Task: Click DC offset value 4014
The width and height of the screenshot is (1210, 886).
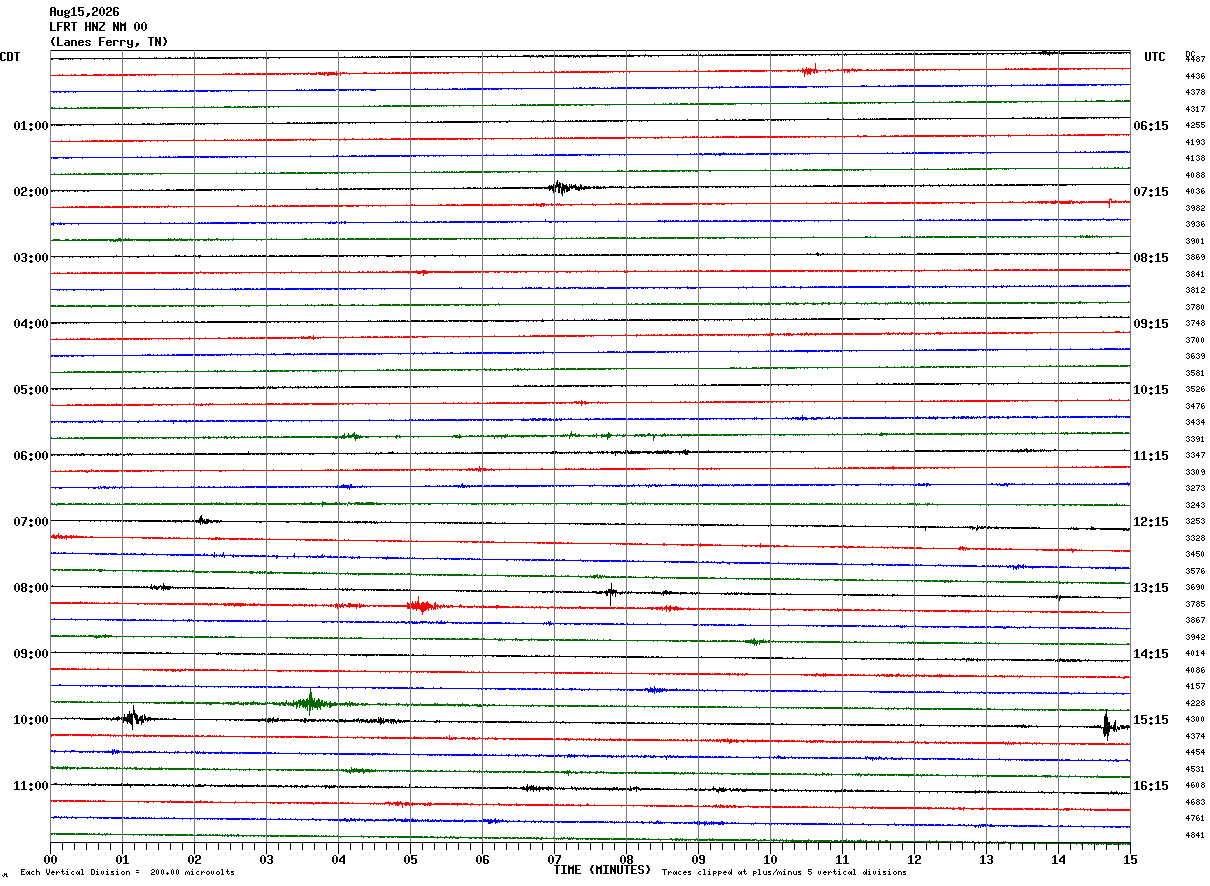Action: [1195, 653]
